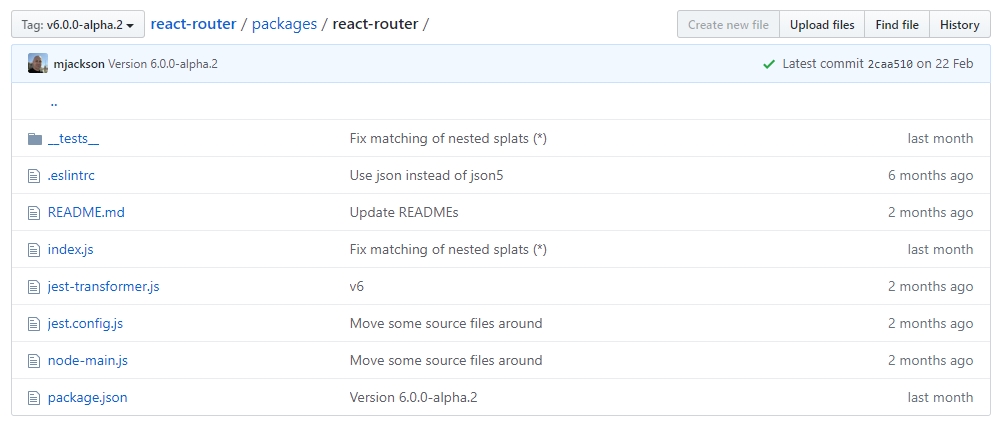The image size is (1002, 424).
Task: Click the node-main.js file icon
Action: [34, 361]
